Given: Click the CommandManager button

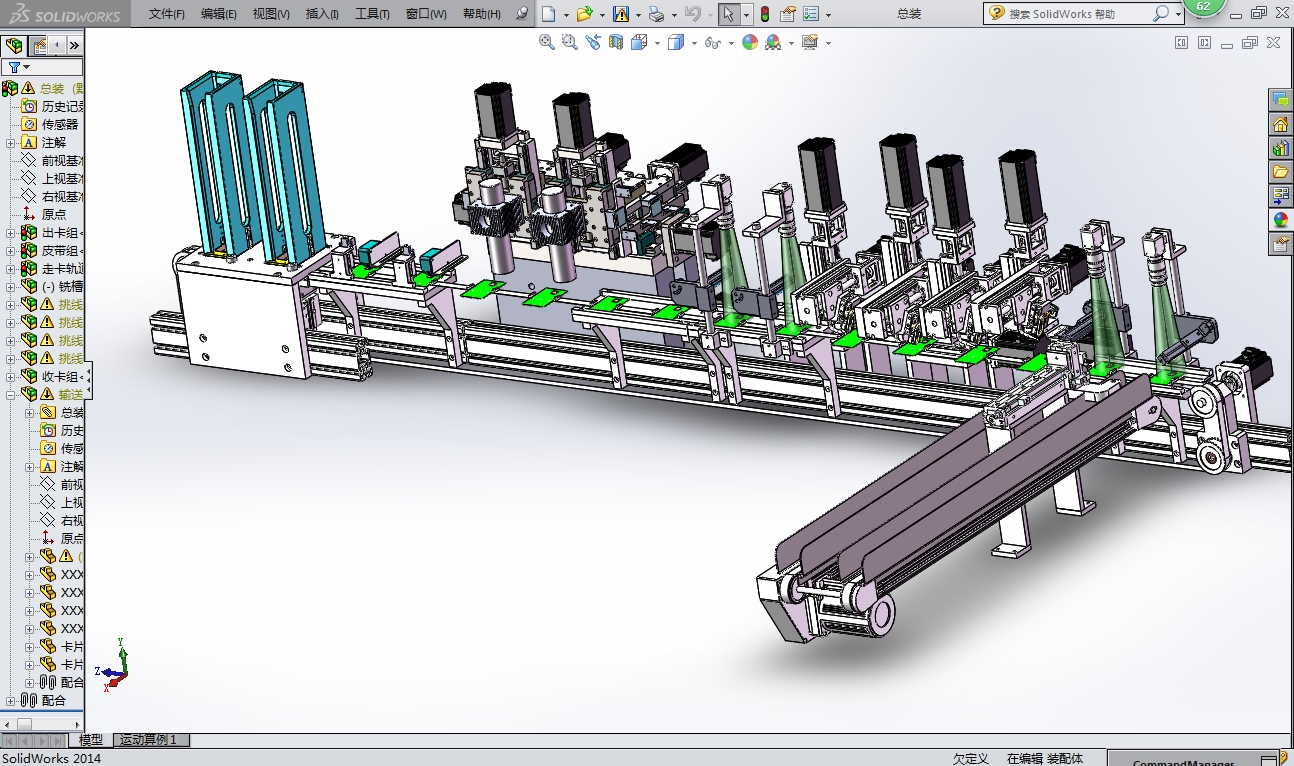Looking at the screenshot, I should [1183, 760].
